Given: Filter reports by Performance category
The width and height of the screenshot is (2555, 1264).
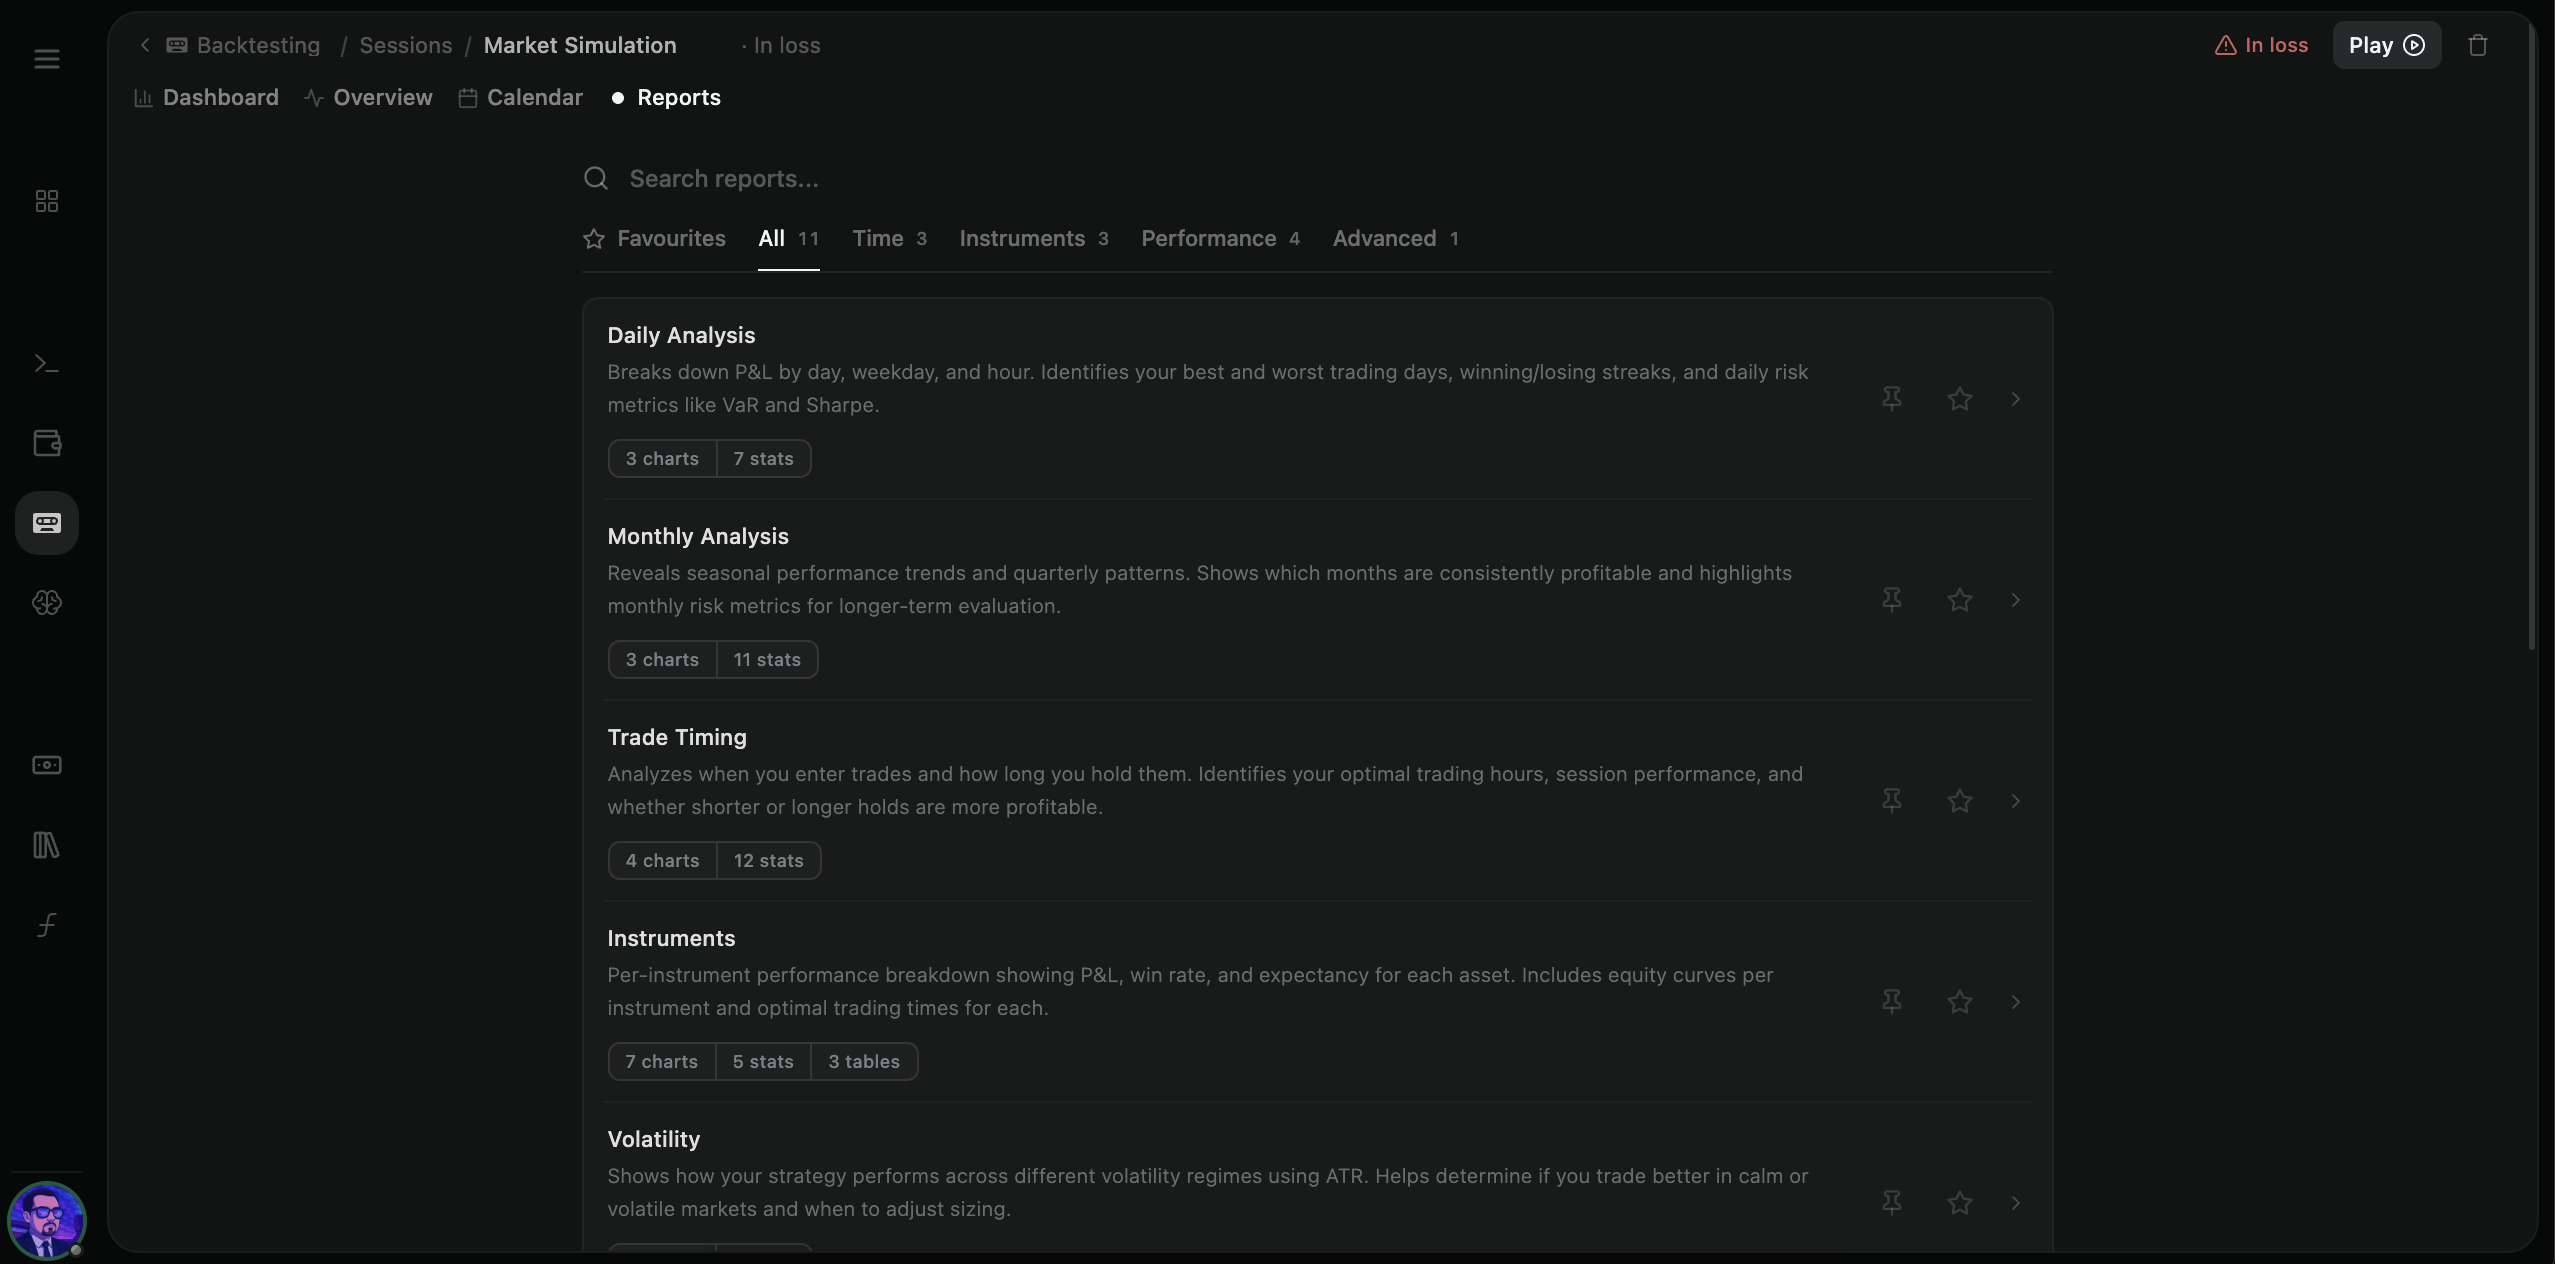Looking at the screenshot, I should [1220, 238].
